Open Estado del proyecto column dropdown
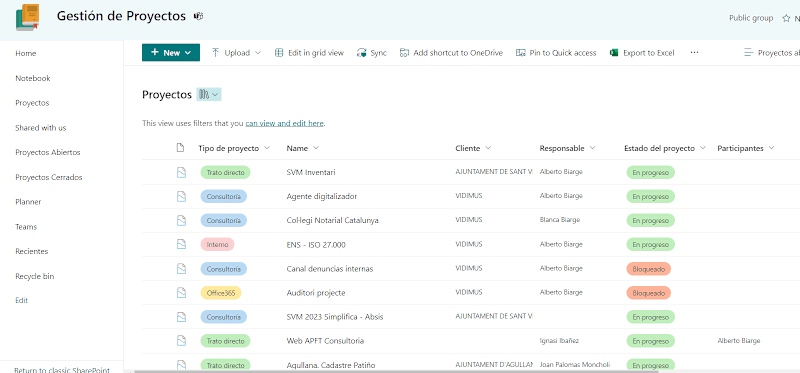Screen dimensions: 800x373 click(x=703, y=148)
